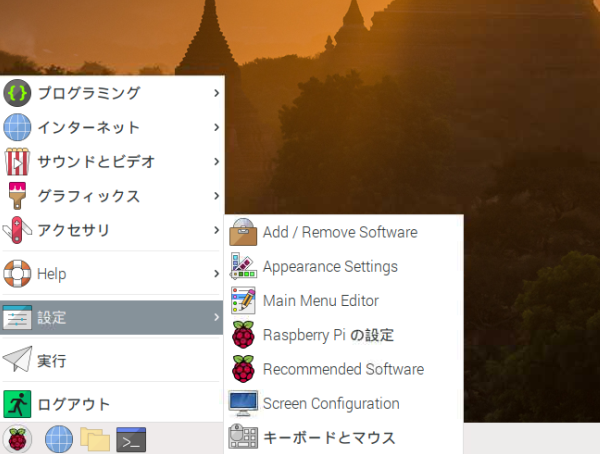Click the 設定 submenu arrow
This screenshot has width=600, height=454.
(x=217, y=317)
